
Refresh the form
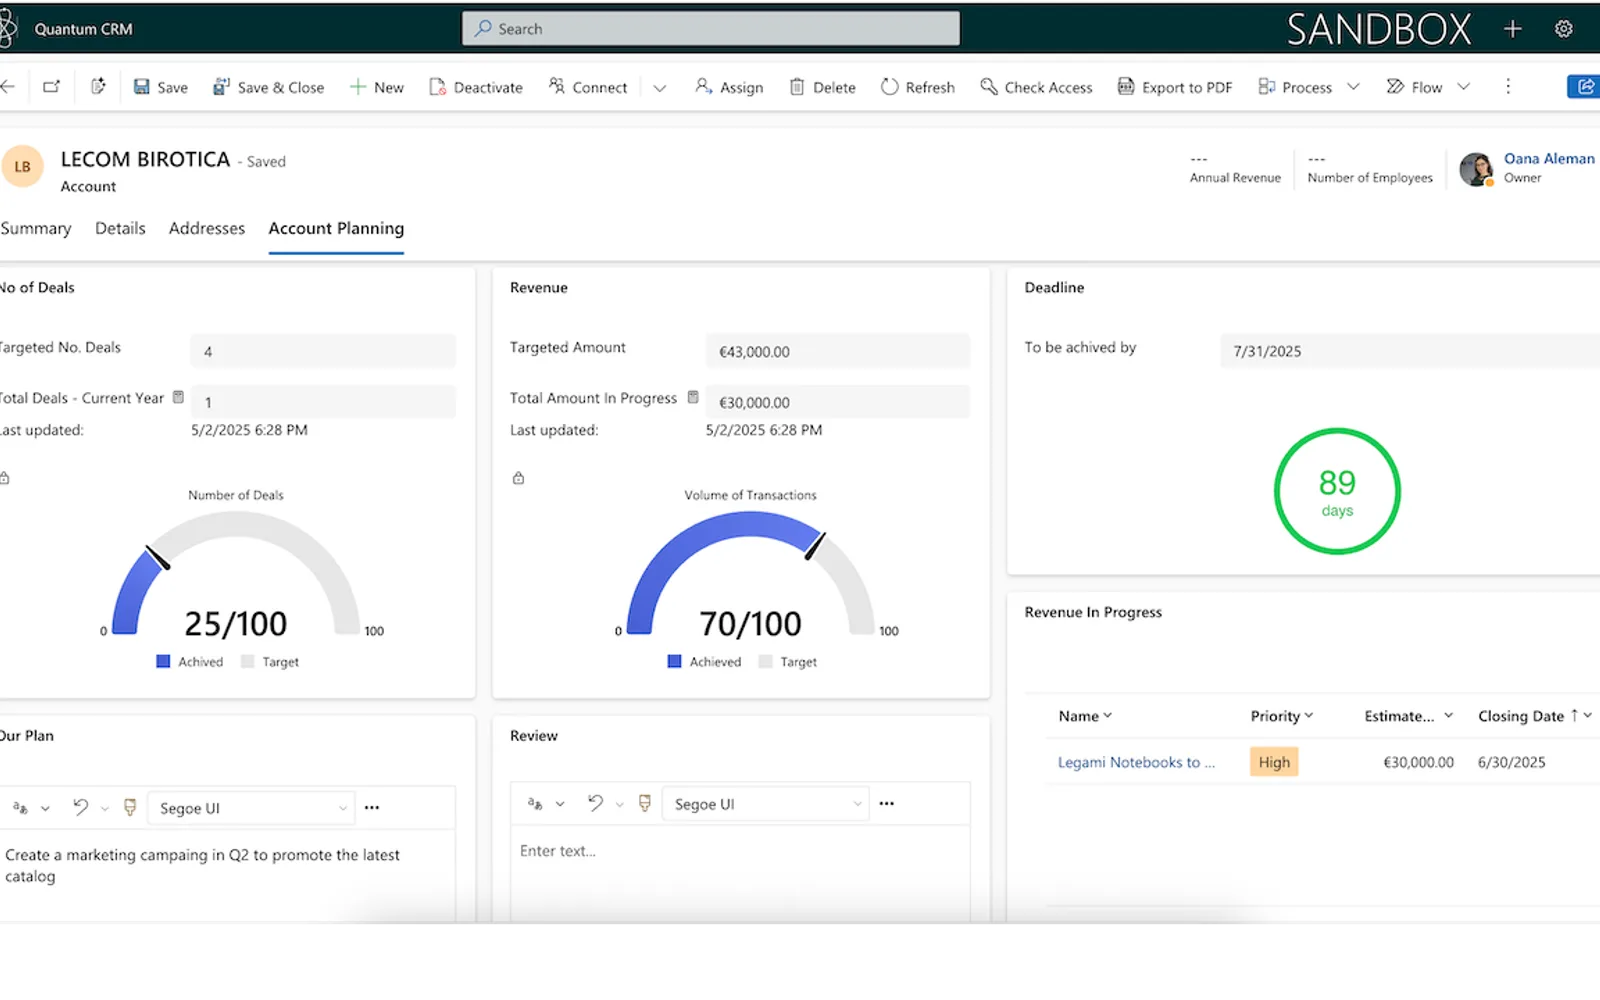click(918, 87)
